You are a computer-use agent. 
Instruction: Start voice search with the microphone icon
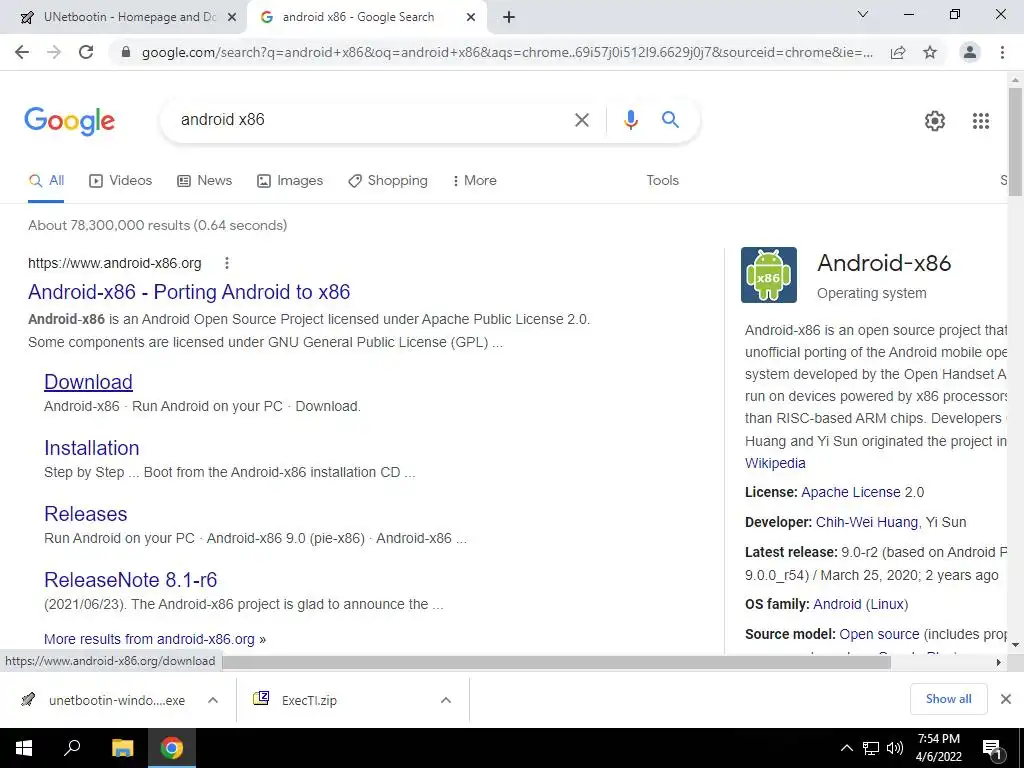click(x=630, y=120)
